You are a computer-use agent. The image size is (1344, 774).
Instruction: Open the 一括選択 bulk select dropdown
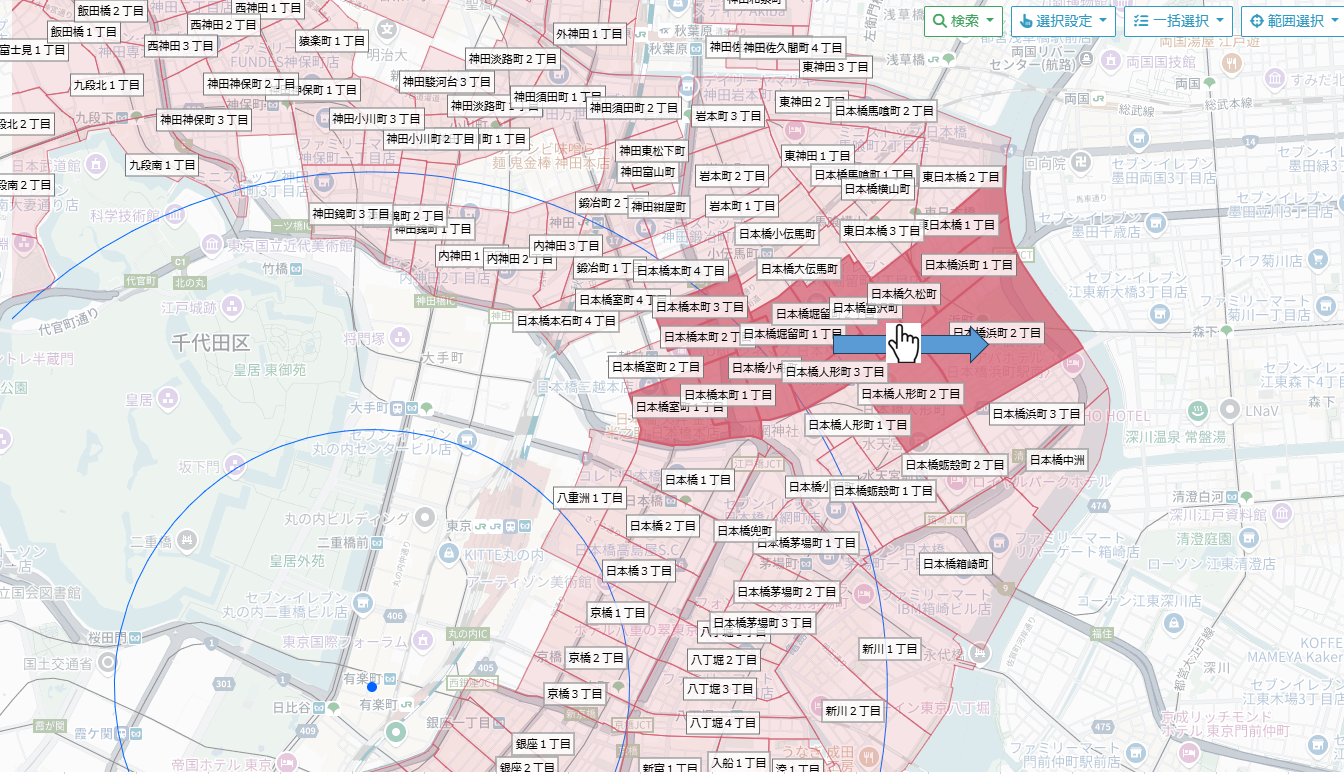[x=1178, y=21]
